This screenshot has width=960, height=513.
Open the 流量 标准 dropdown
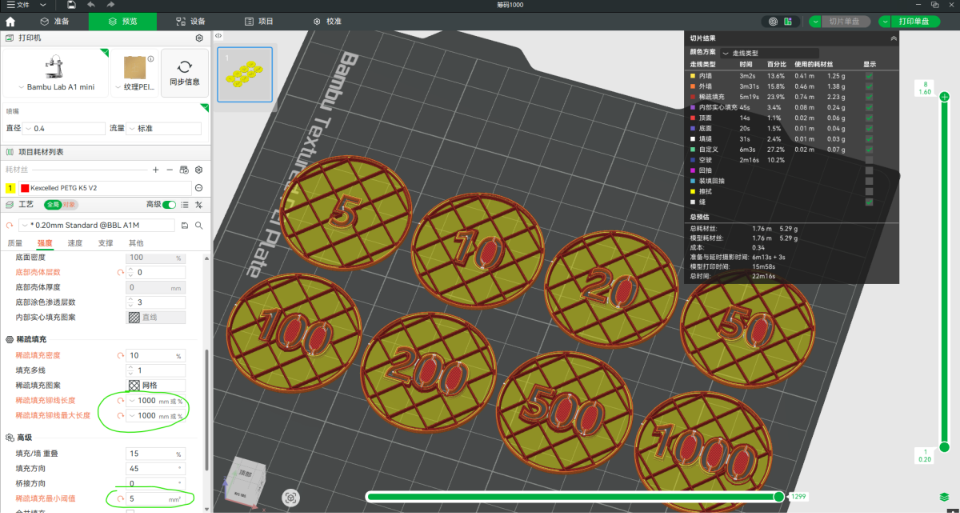[163, 129]
